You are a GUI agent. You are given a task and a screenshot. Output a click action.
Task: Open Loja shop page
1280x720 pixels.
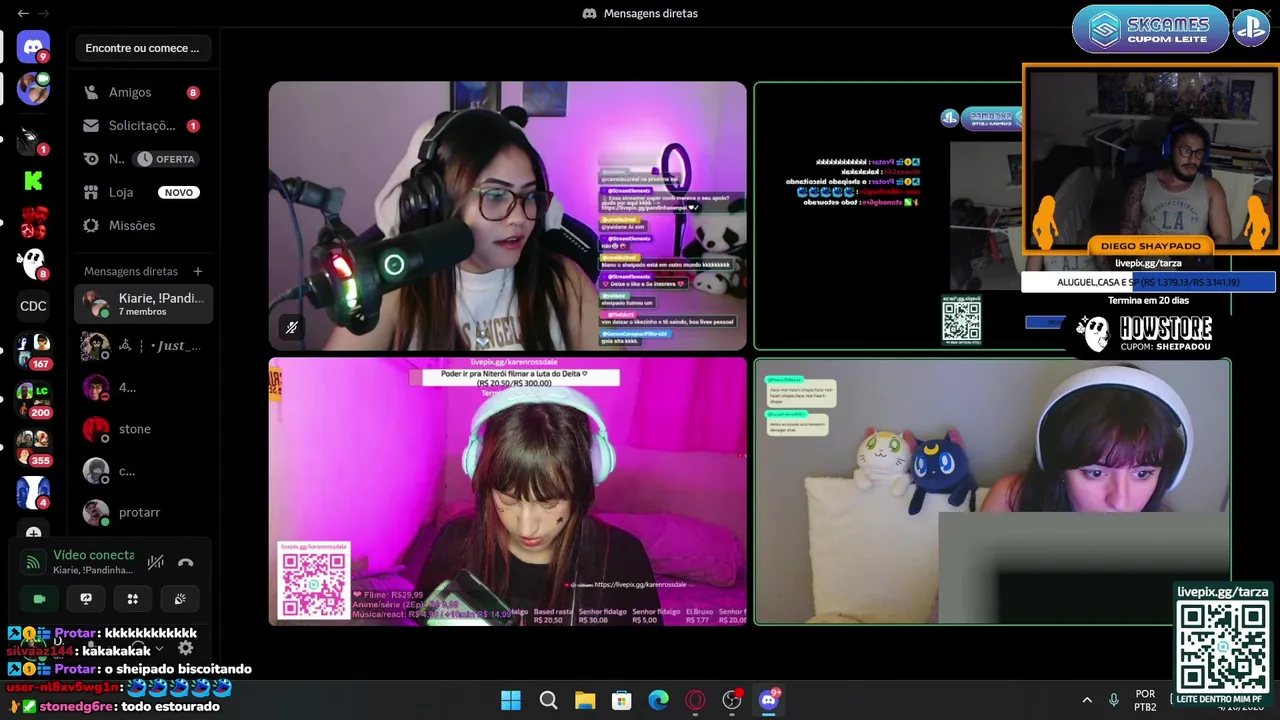tap(143, 192)
